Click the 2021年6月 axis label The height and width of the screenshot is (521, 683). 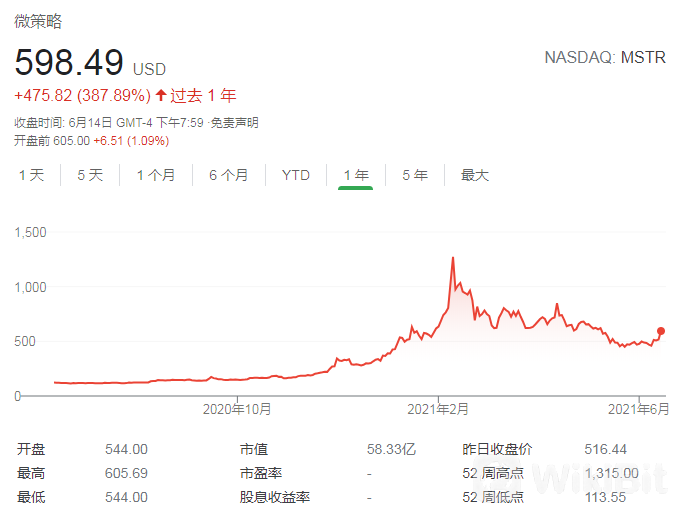pyautogui.click(x=639, y=409)
